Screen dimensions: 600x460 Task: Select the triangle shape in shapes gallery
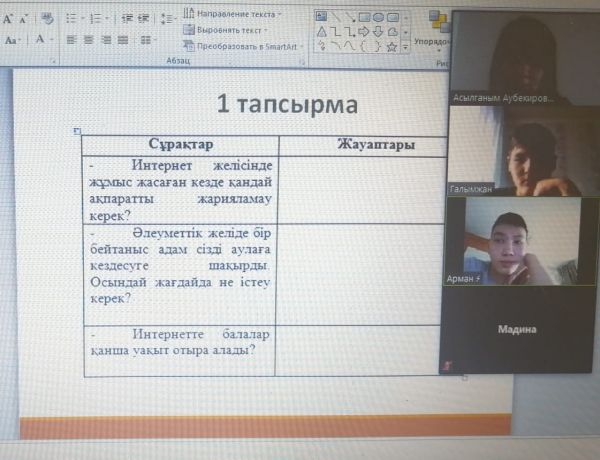pos(320,32)
